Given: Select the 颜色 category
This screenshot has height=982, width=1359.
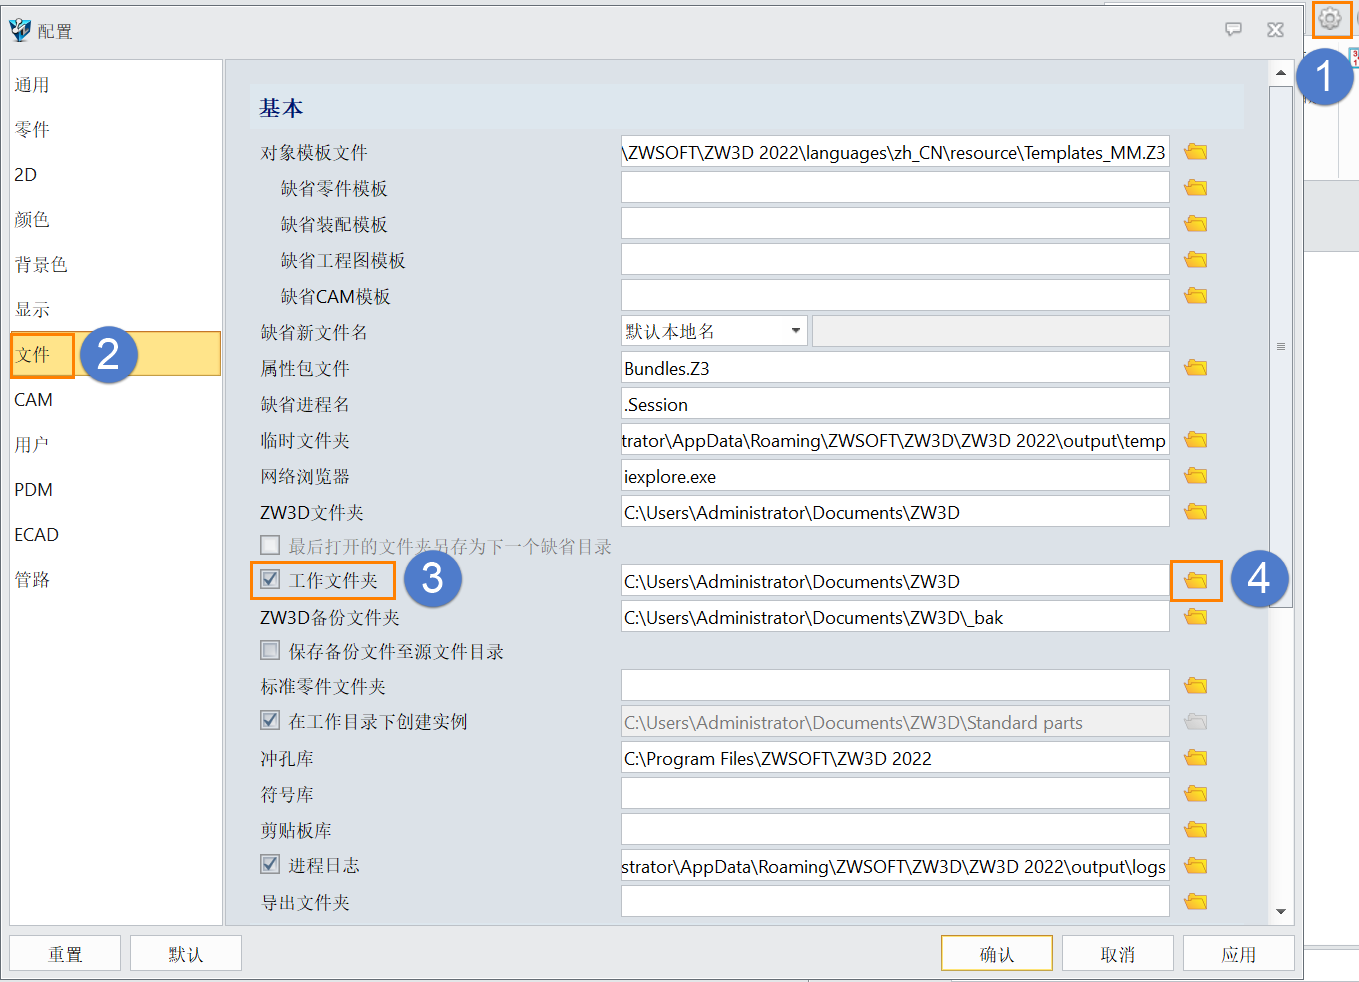Looking at the screenshot, I should tap(116, 220).
